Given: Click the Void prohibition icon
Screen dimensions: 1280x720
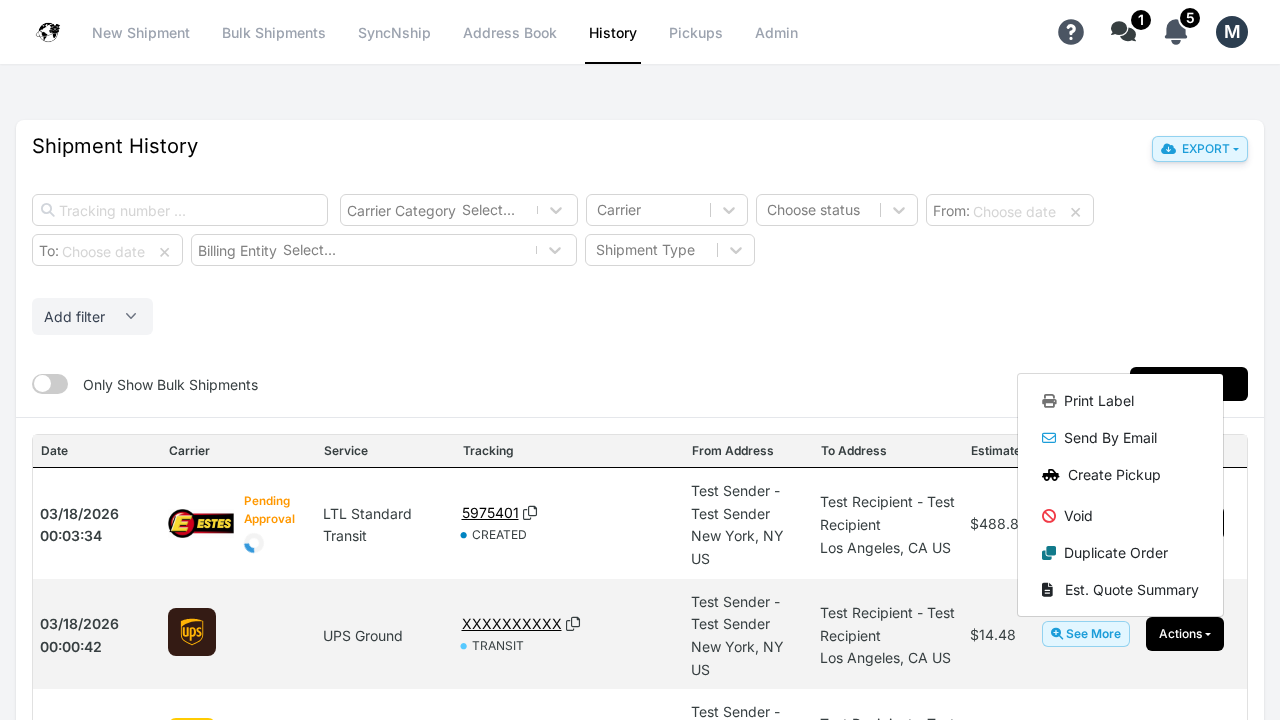Looking at the screenshot, I should (x=1048, y=515).
